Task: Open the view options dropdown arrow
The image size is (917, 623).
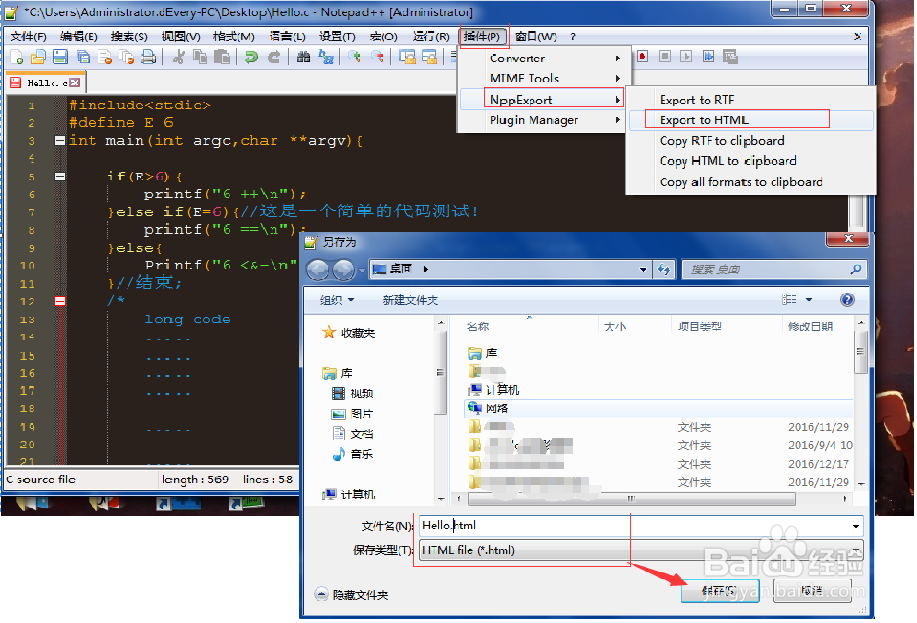Action: click(x=809, y=300)
